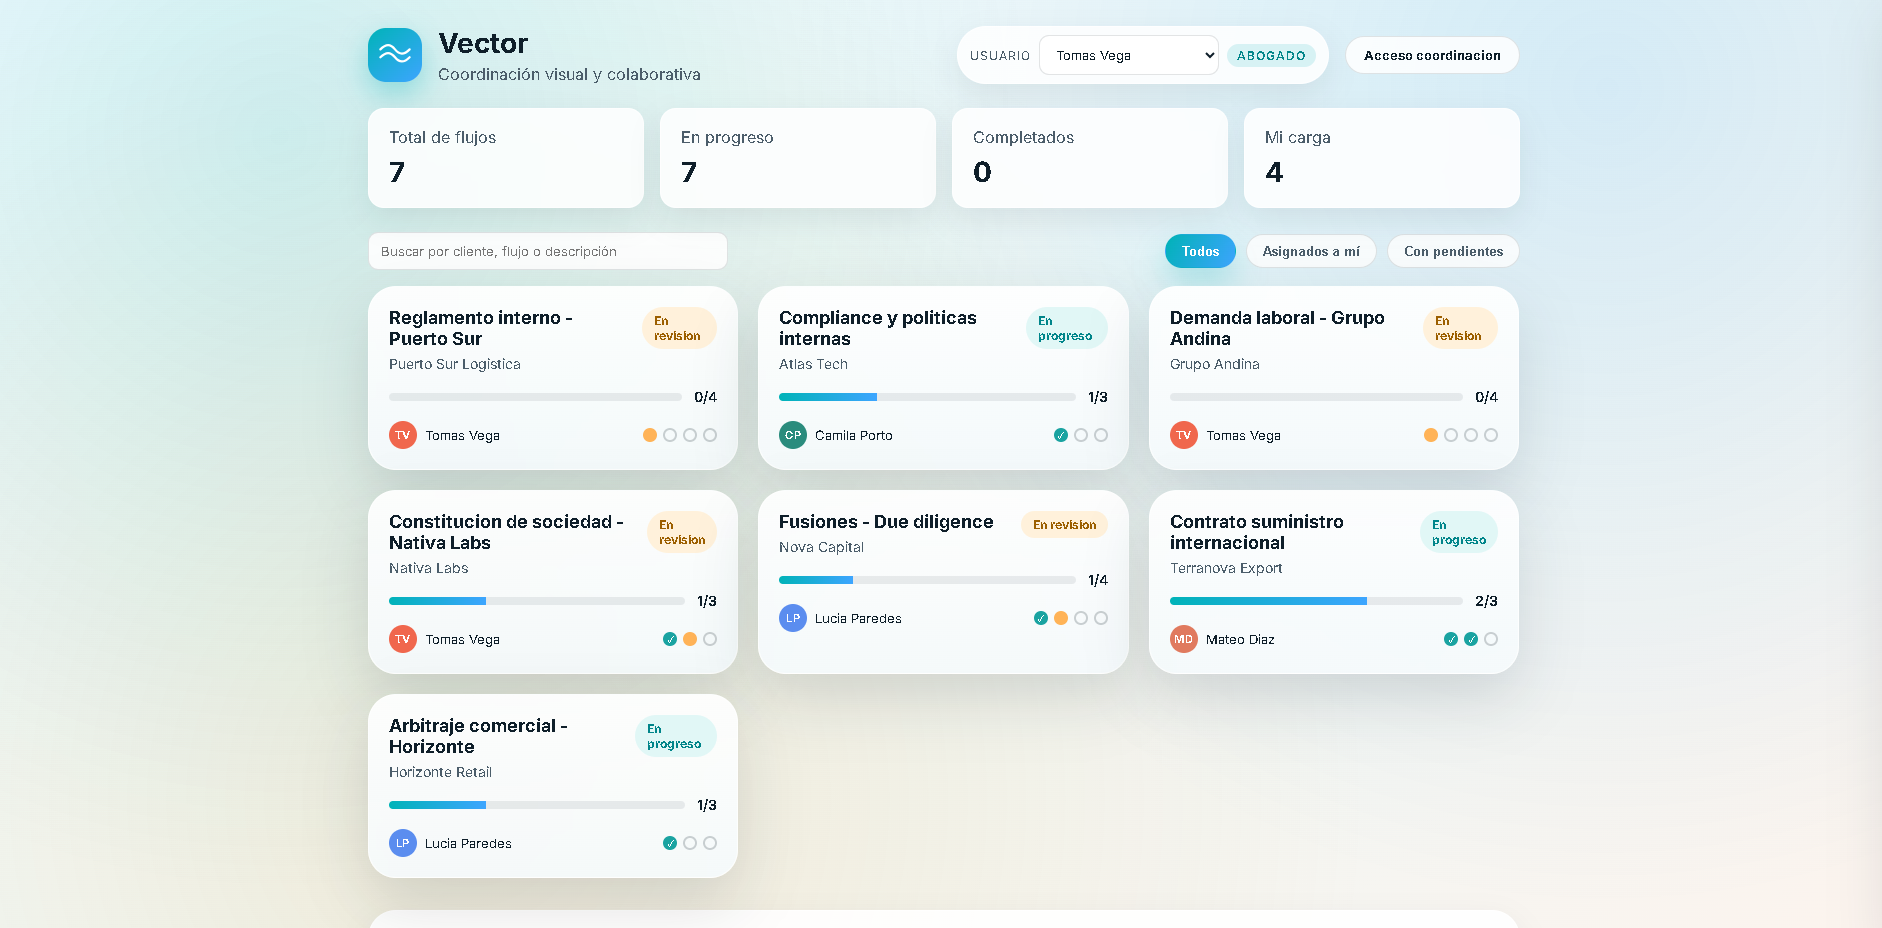This screenshot has height=928, width=1882.
Task: Click the ABOGADO role badge
Action: 1271,55
